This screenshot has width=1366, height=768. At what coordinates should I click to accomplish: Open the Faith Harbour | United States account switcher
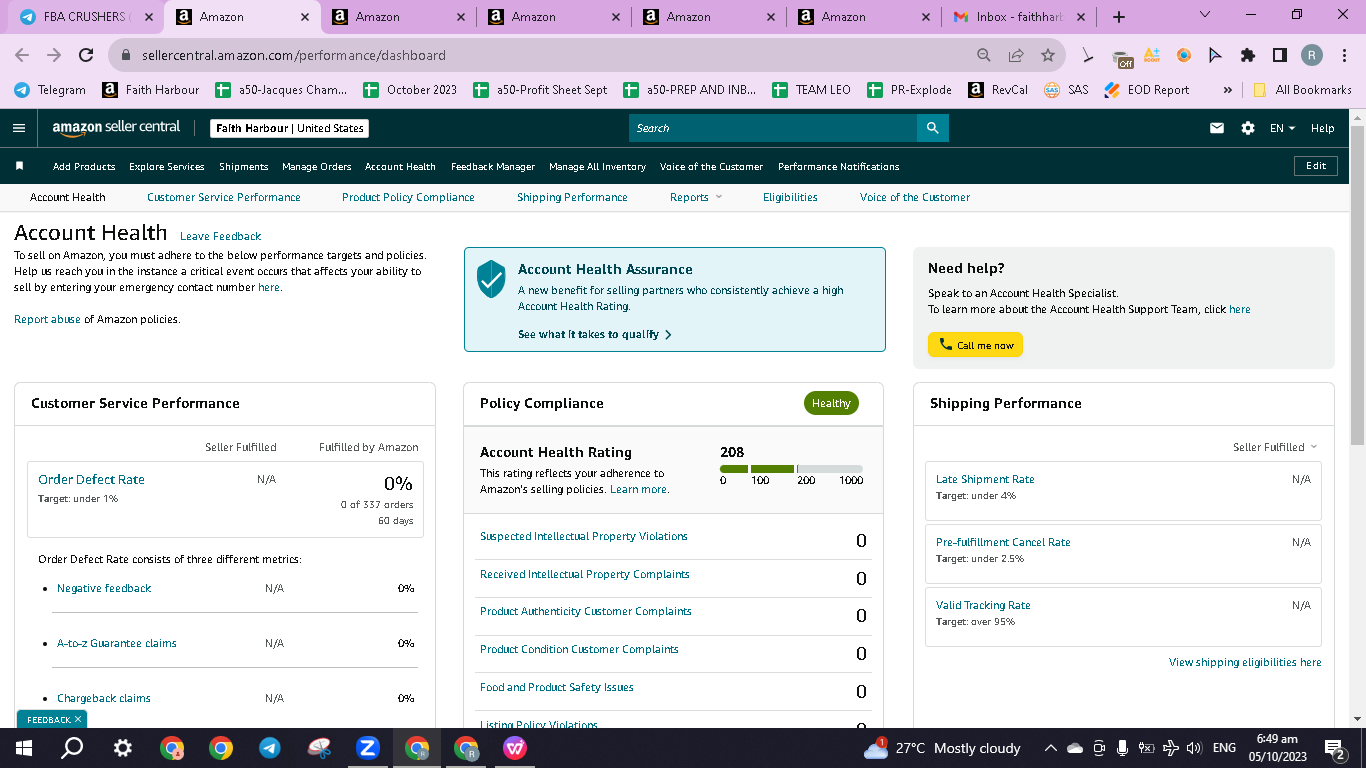pos(290,128)
